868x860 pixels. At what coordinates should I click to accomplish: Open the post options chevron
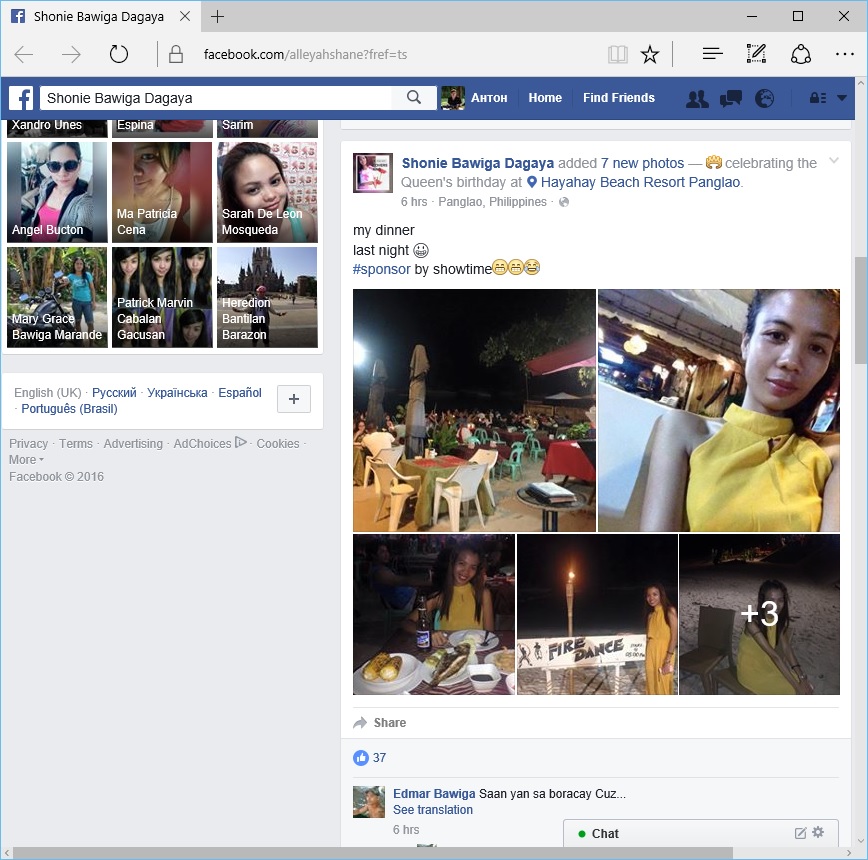[834, 162]
